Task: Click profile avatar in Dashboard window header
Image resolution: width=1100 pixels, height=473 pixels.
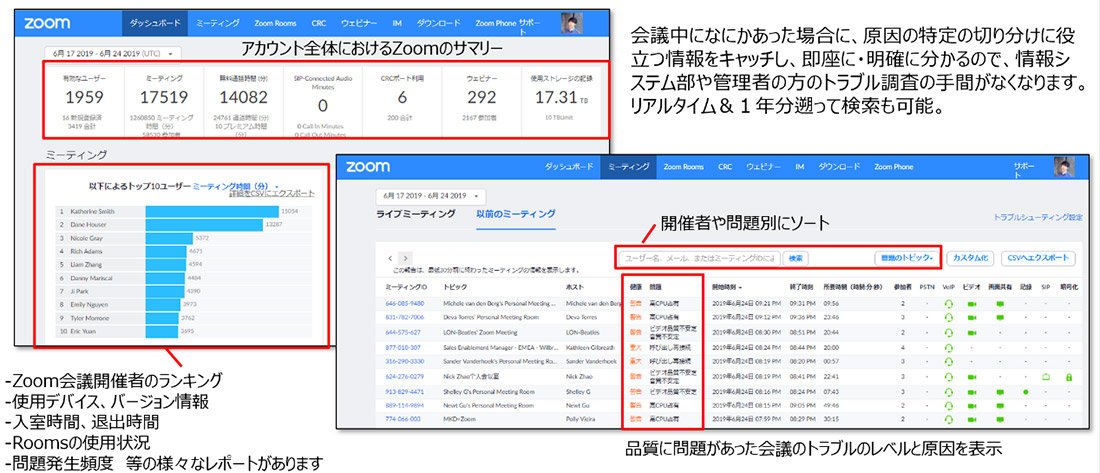Action: 572,23
